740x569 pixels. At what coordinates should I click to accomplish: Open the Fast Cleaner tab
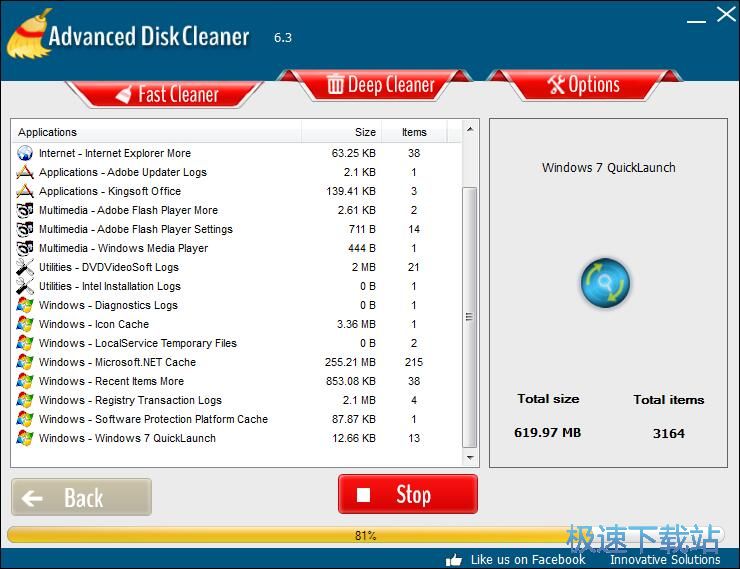pyautogui.click(x=166, y=94)
